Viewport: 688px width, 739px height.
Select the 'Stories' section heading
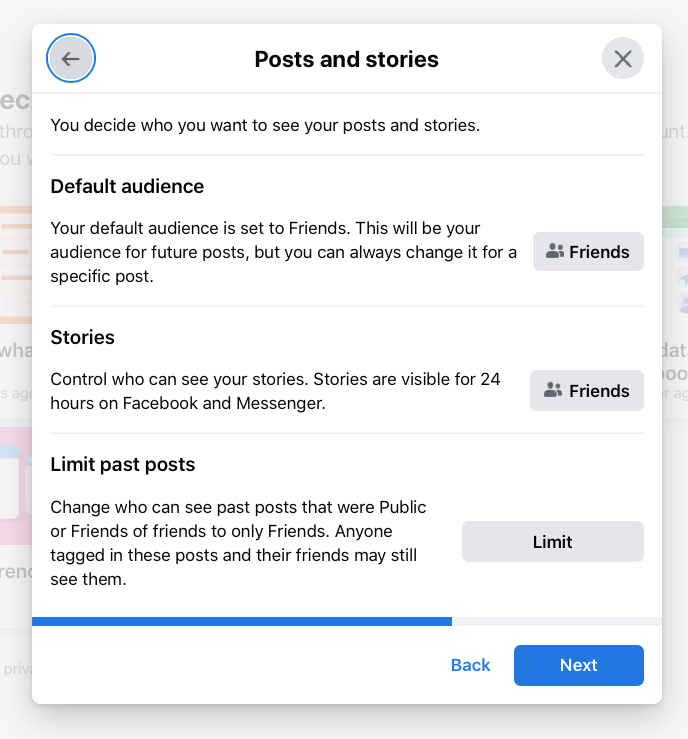[83, 338]
